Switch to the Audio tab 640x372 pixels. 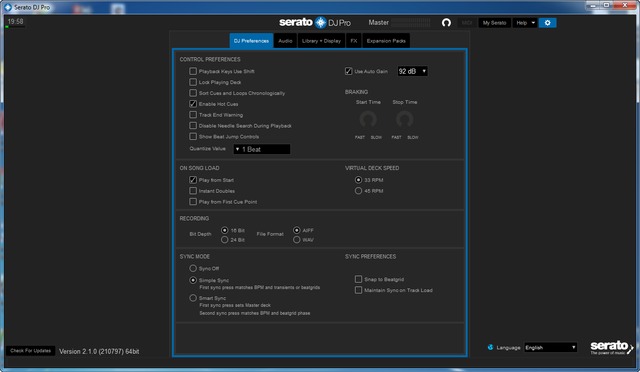tap(285, 41)
